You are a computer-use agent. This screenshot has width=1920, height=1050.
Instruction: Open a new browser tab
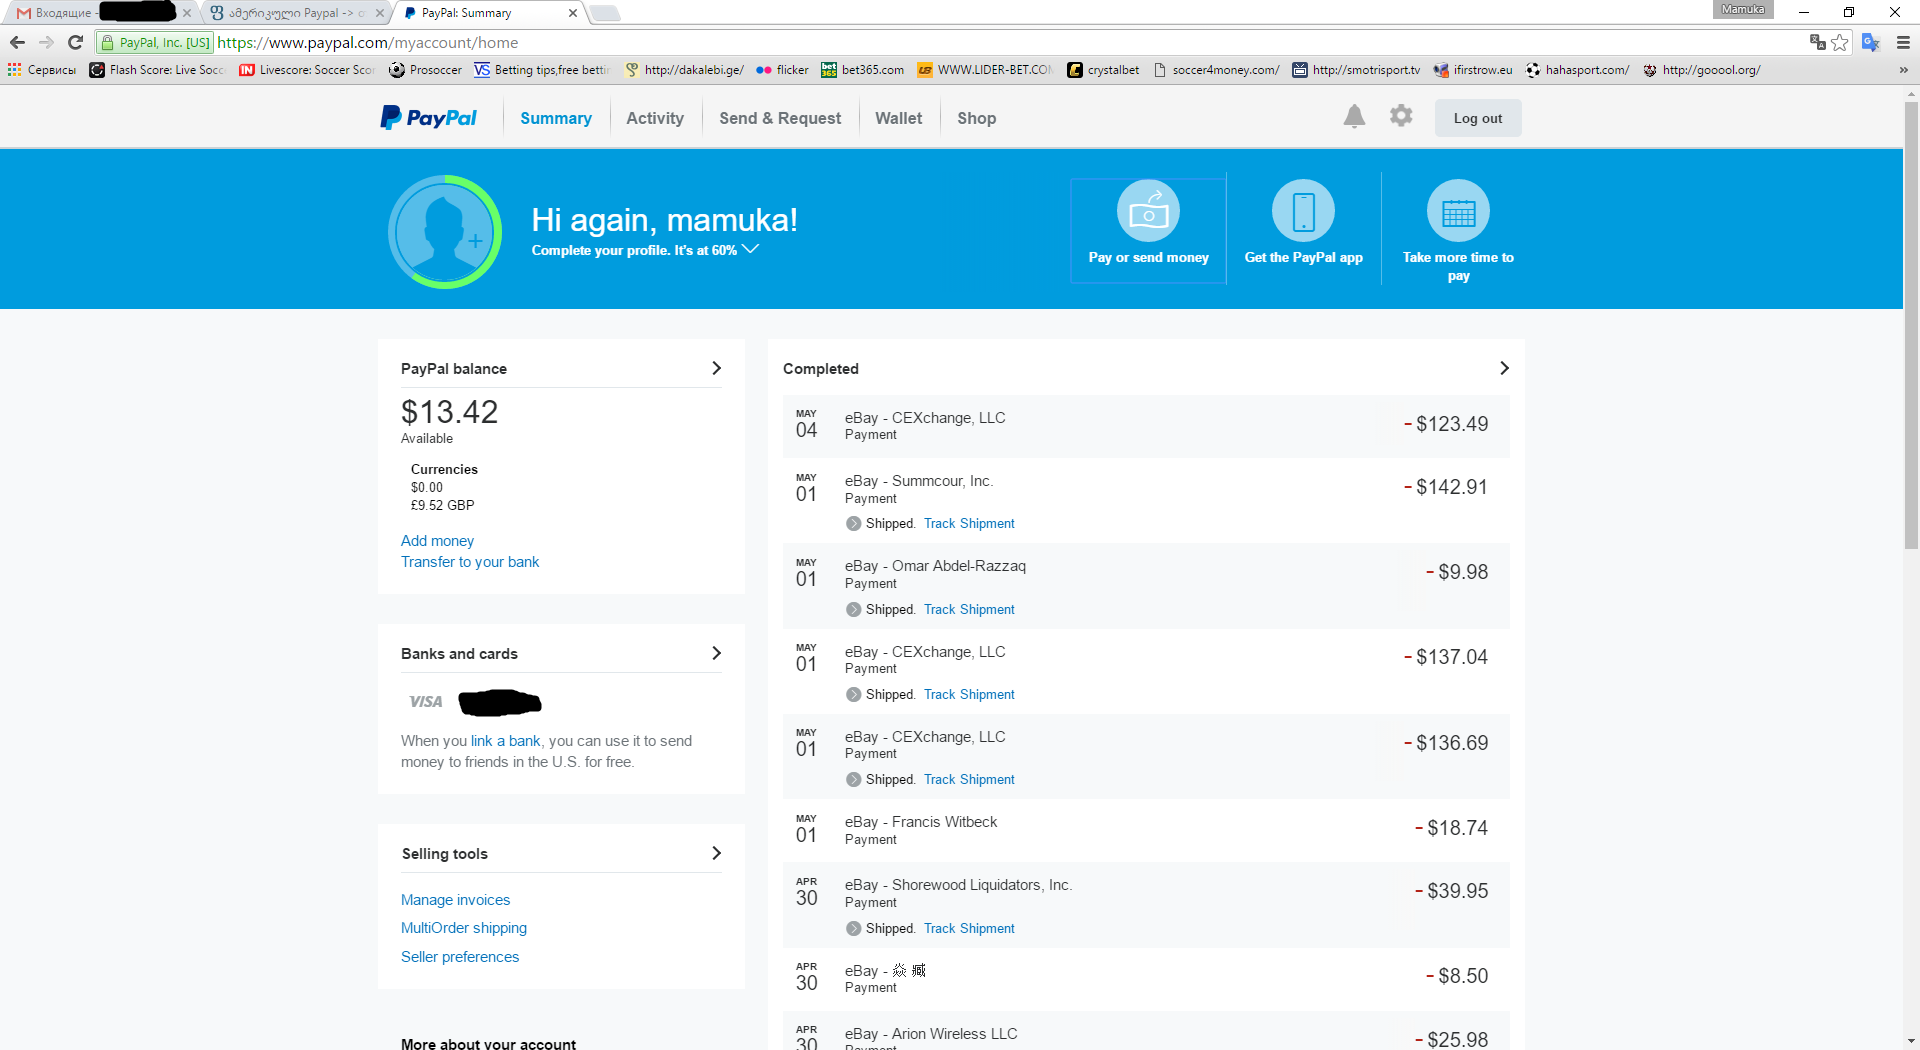(604, 13)
